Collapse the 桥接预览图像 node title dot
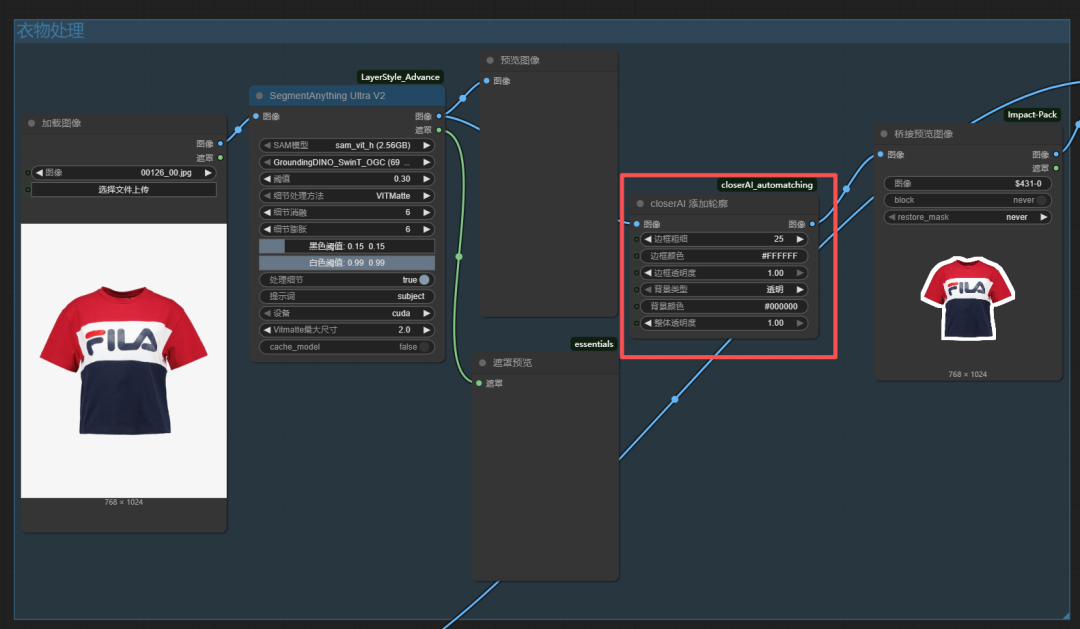The width and height of the screenshot is (1080, 629). point(884,134)
